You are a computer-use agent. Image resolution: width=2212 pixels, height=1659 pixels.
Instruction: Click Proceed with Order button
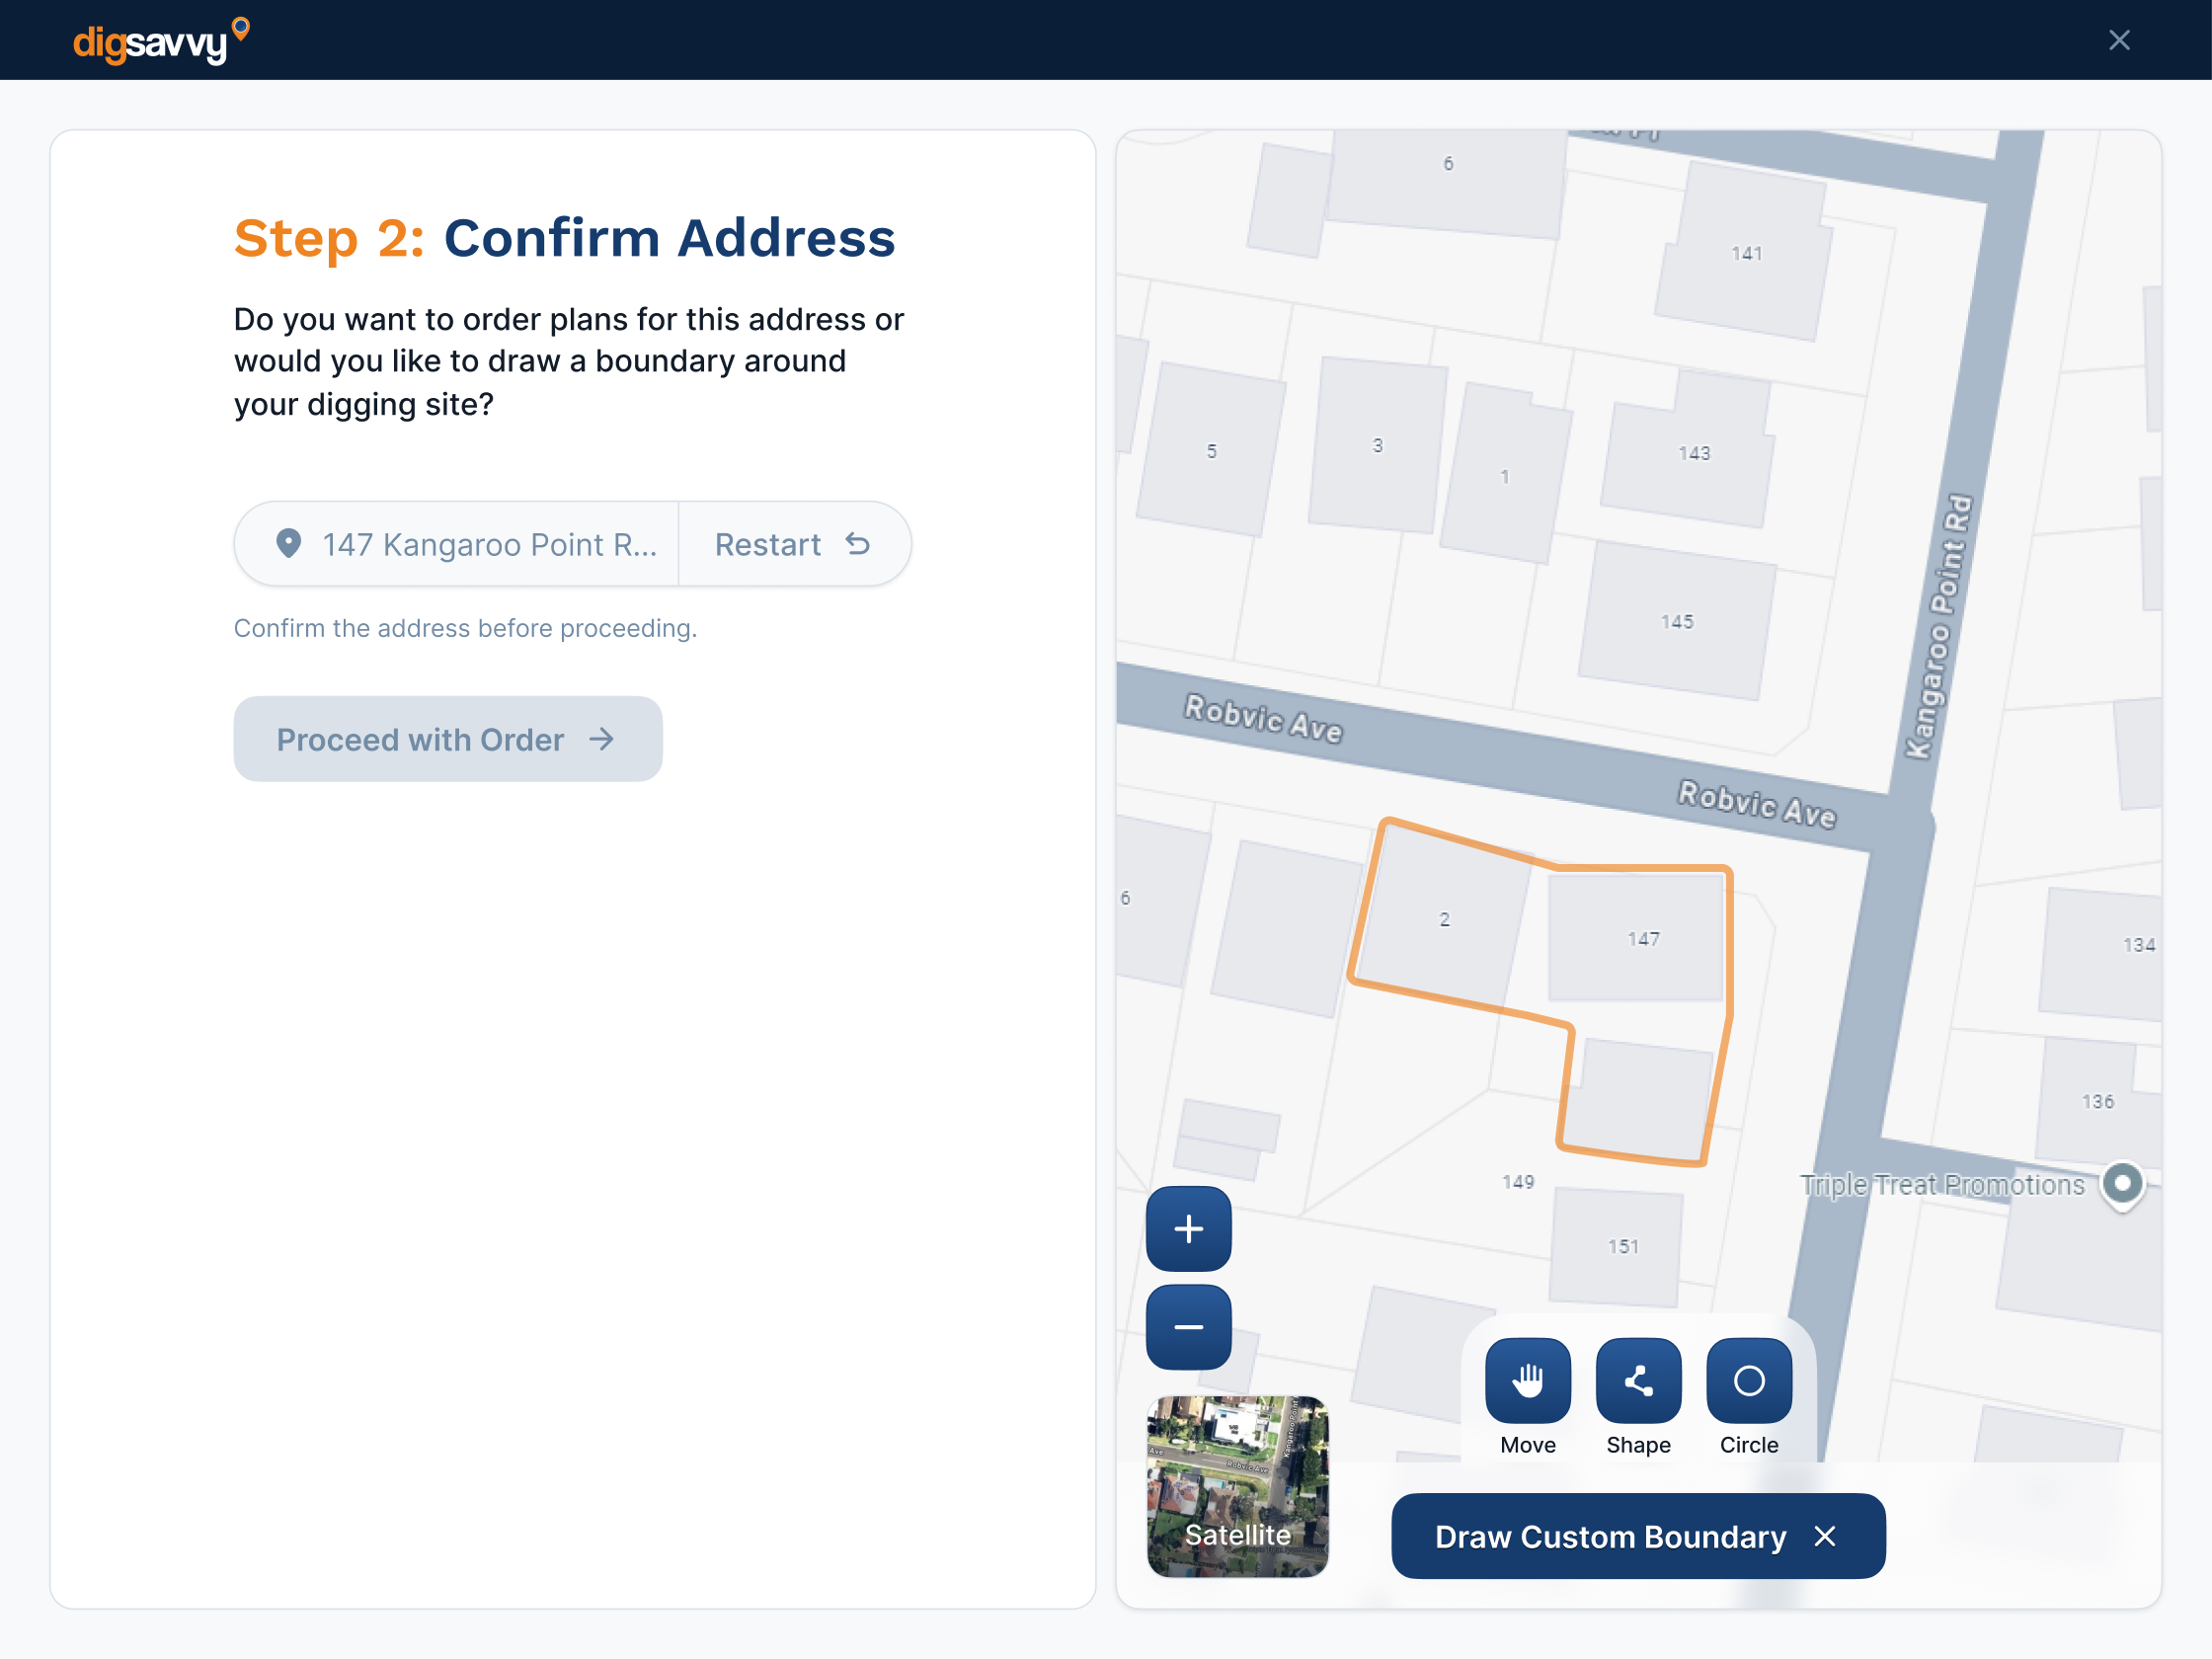[x=447, y=739]
